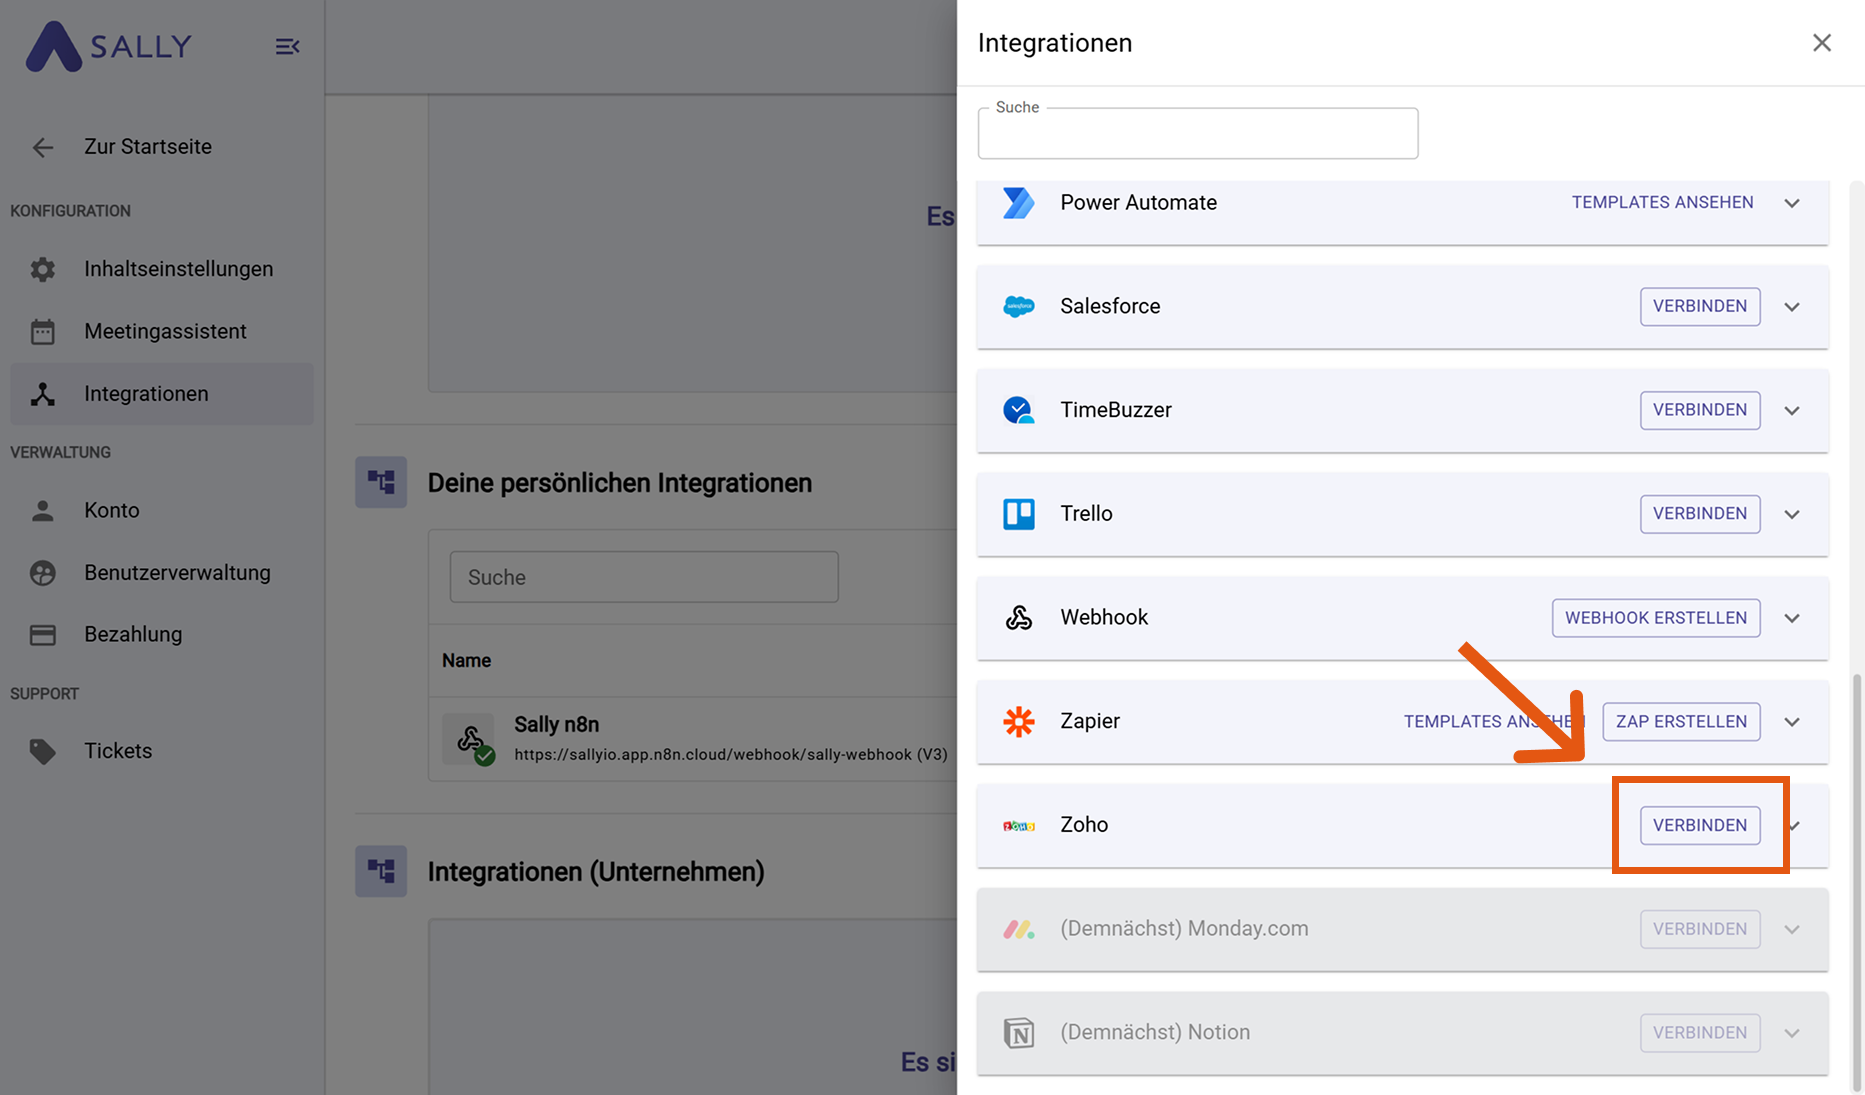The height and width of the screenshot is (1095, 1865).
Task: Open Tickets in sidebar
Action: click(x=161, y=751)
